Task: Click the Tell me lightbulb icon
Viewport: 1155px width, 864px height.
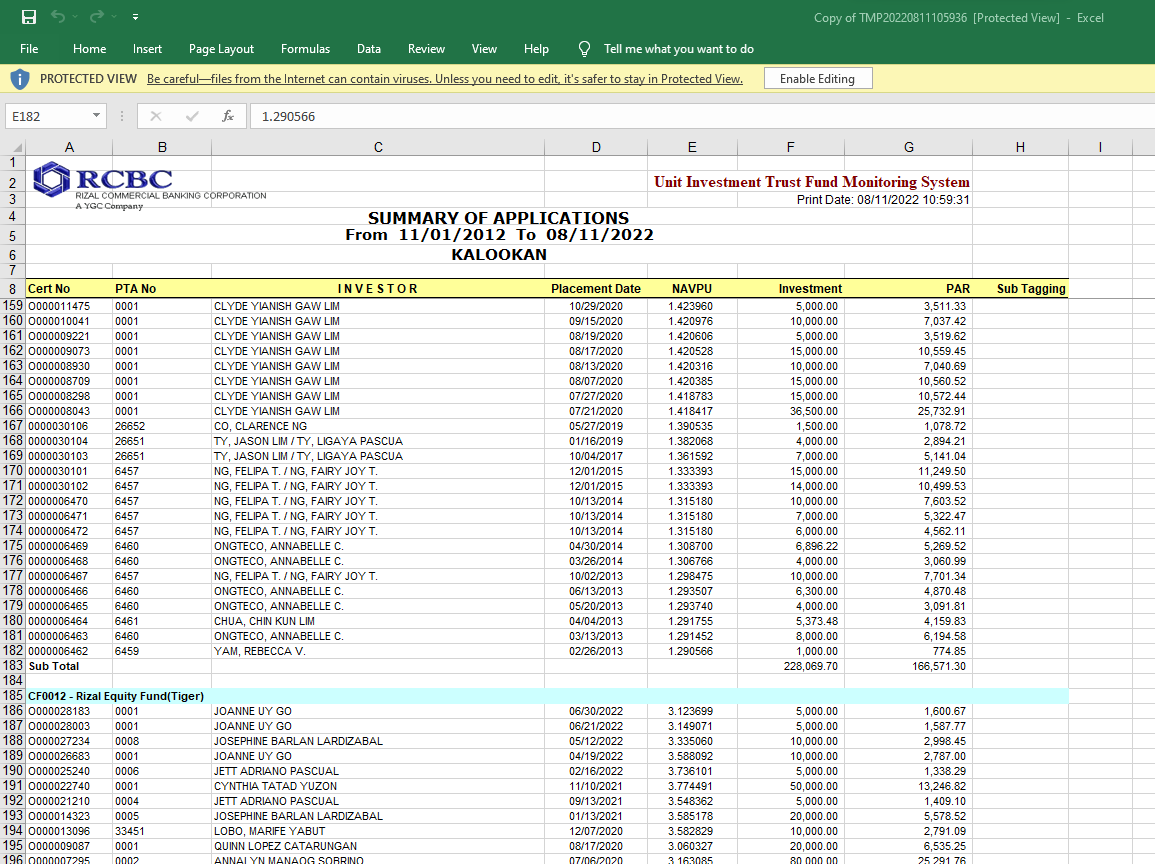Action: pyautogui.click(x=585, y=49)
